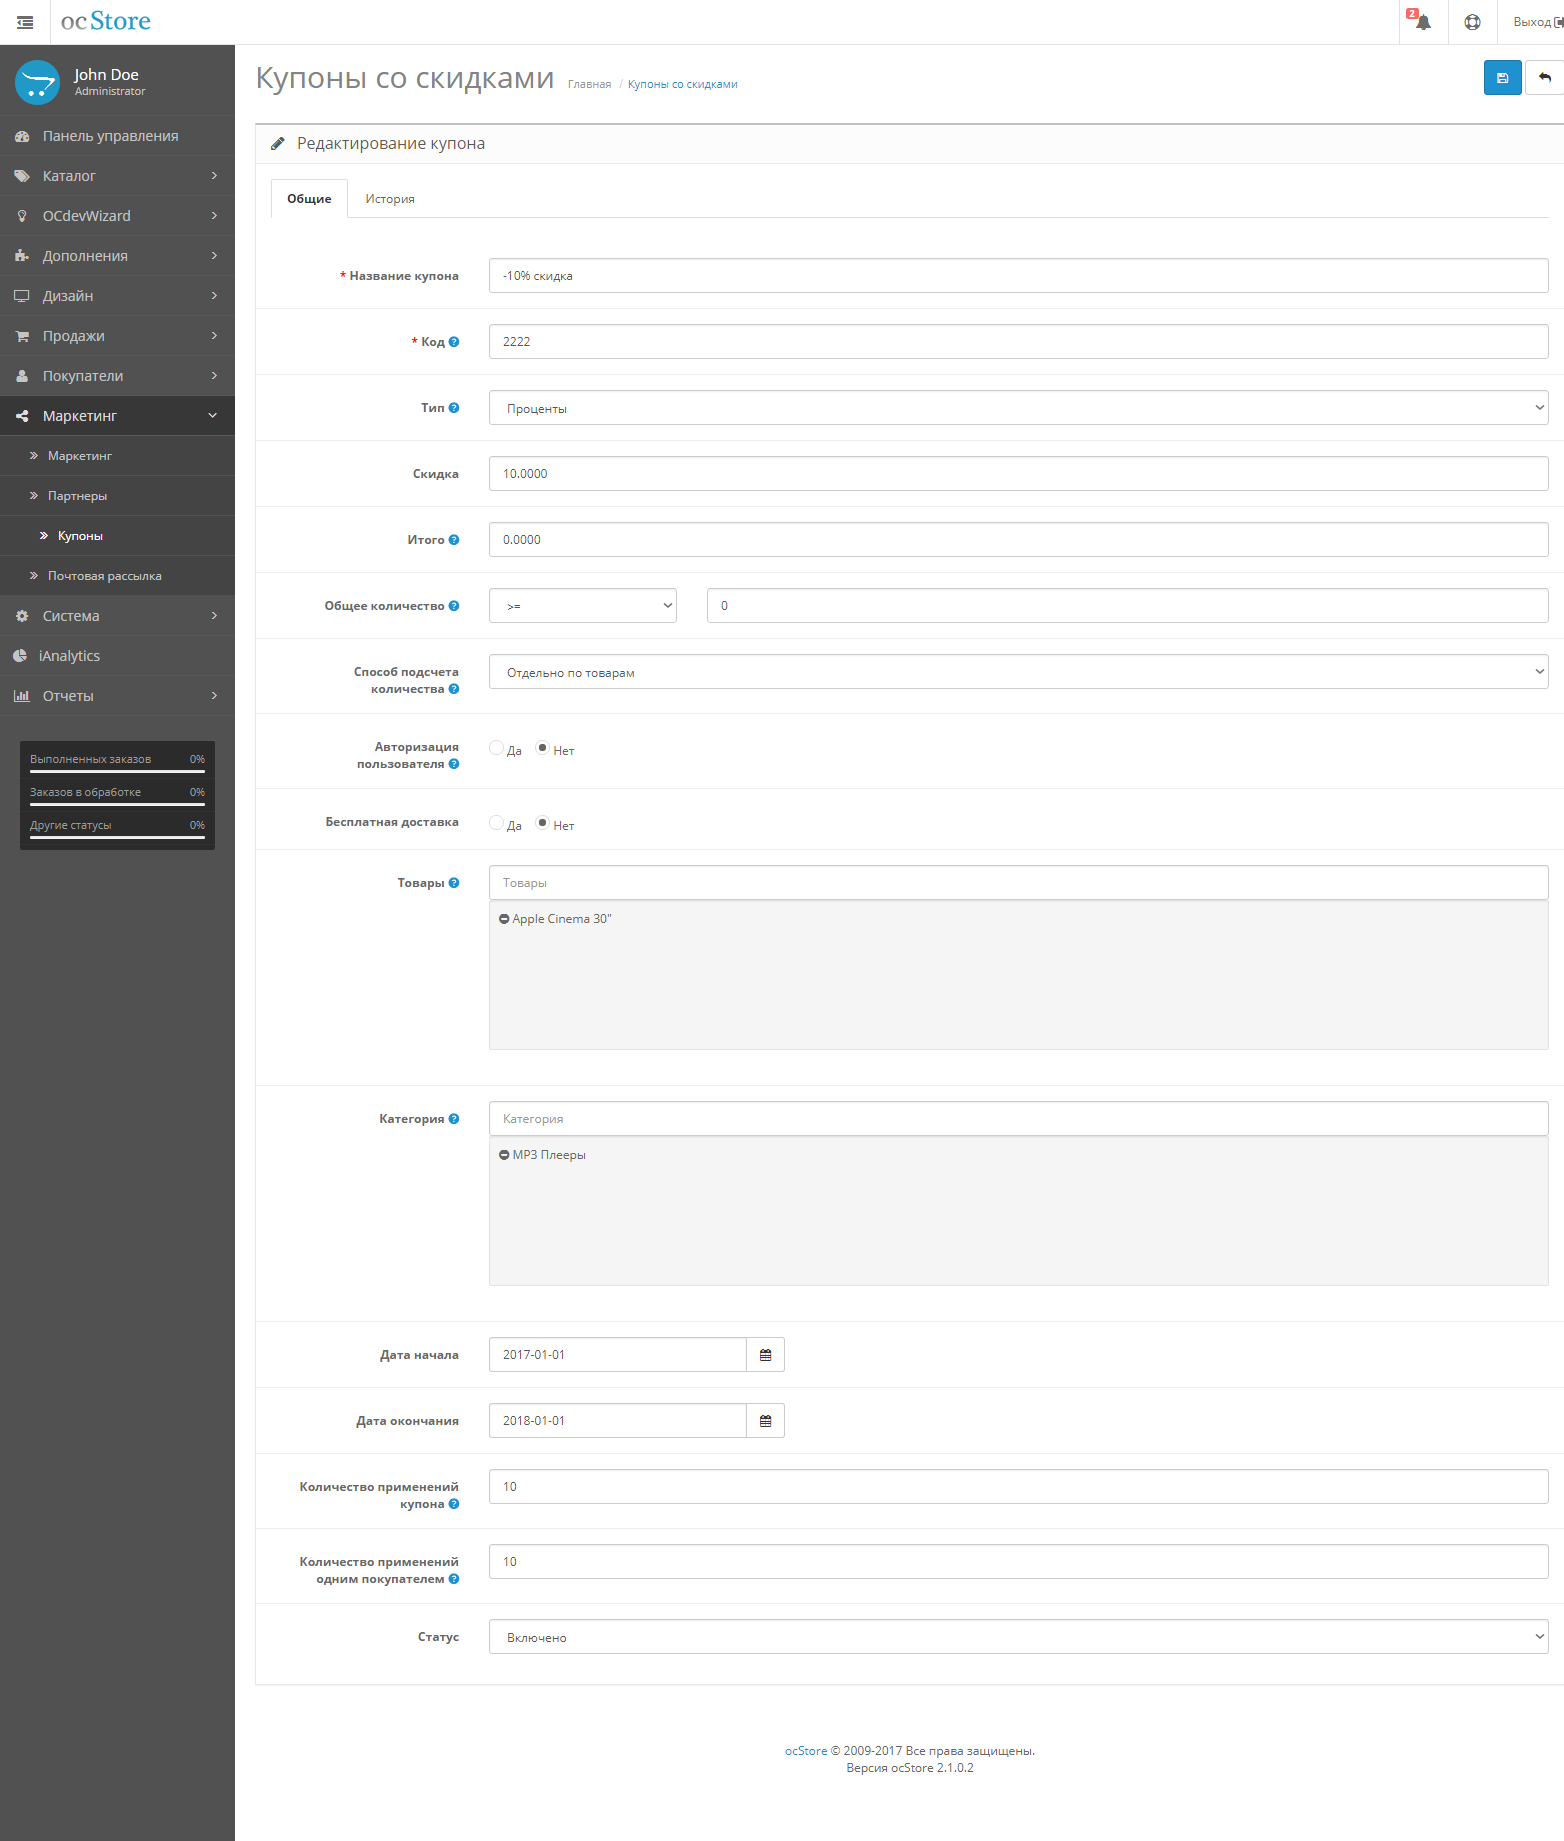The height and width of the screenshot is (1841, 1564).
Task: Select Нет for Бесплатная доставка
Action: (x=543, y=823)
